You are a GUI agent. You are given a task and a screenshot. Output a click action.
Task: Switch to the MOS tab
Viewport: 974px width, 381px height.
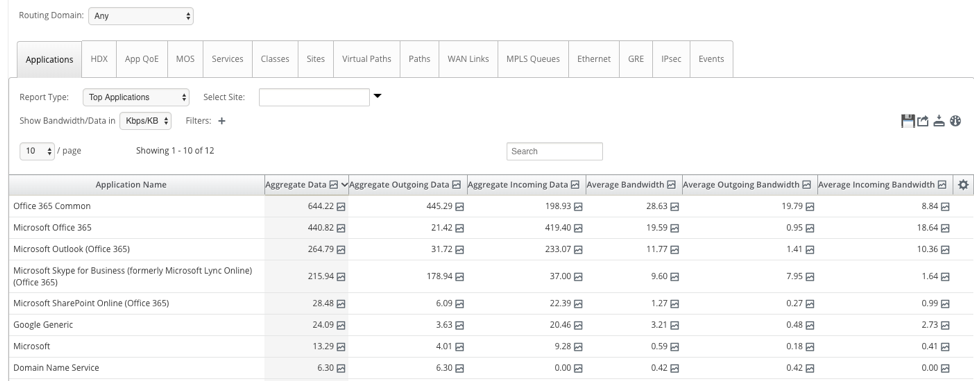(x=185, y=59)
